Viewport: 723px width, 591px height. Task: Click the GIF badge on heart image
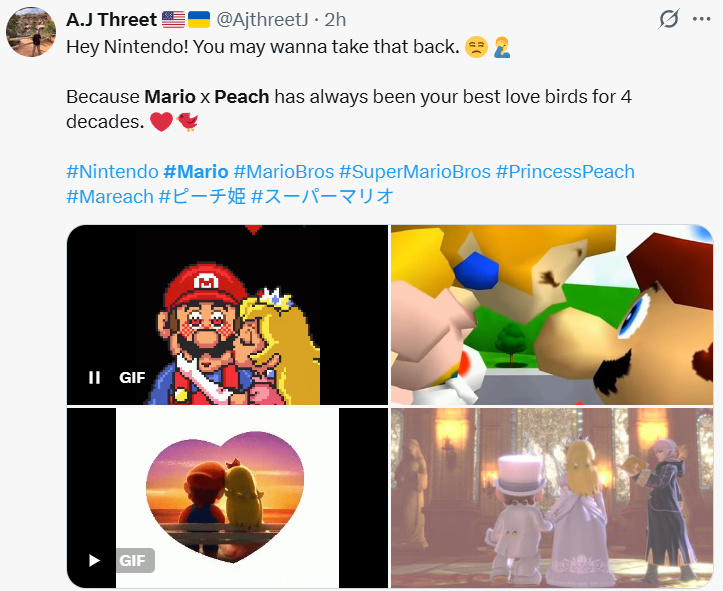[135, 561]
